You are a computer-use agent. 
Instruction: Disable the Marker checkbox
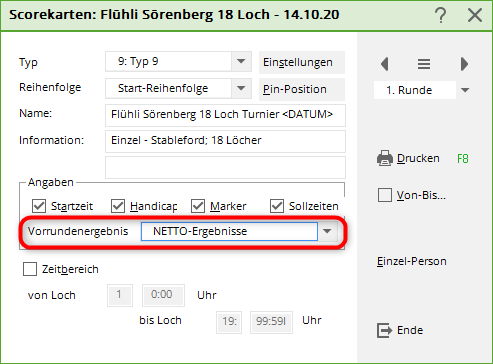point(198,206)
